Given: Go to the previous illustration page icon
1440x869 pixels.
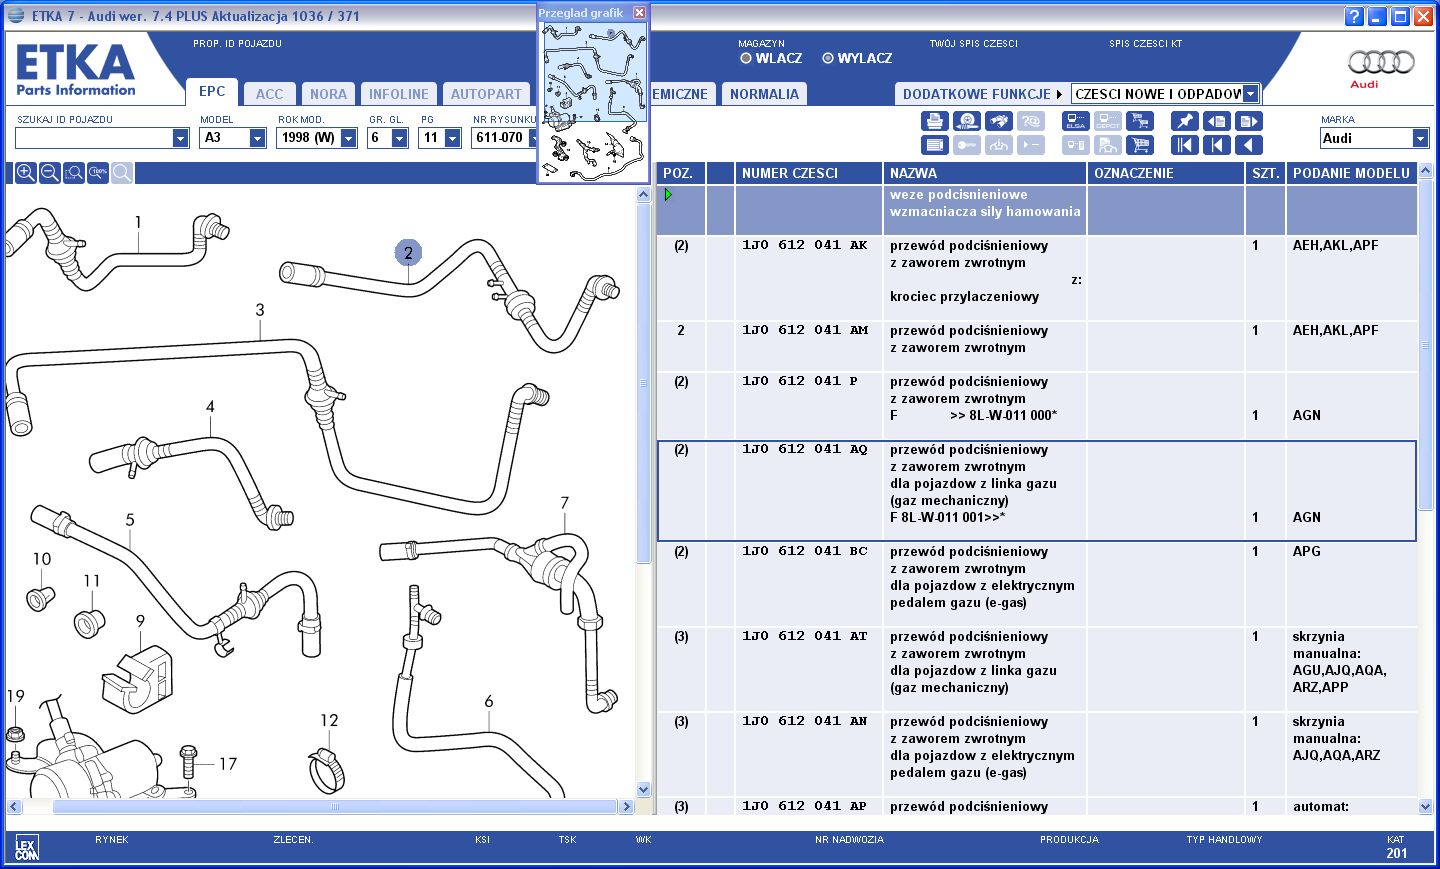Looking at the screenshot, I should 1216,121.
